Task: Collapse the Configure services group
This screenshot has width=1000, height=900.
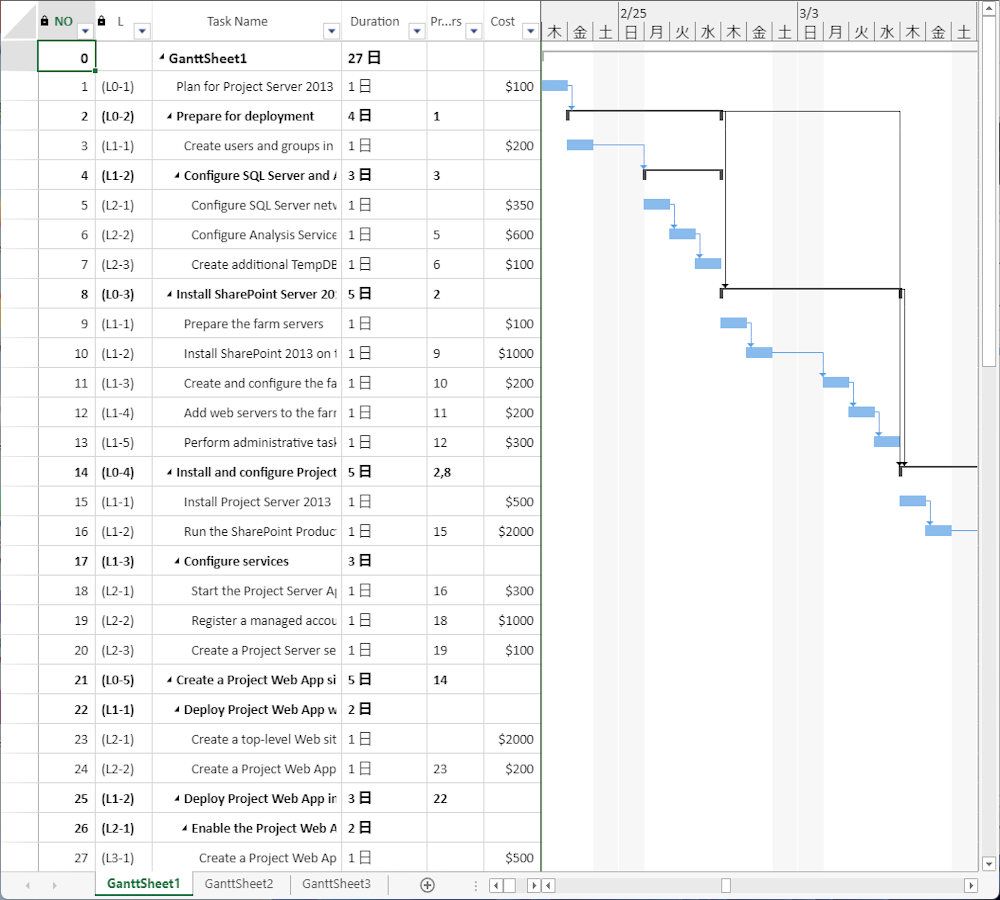Action: pyautogui.click(x=177, y=561)
